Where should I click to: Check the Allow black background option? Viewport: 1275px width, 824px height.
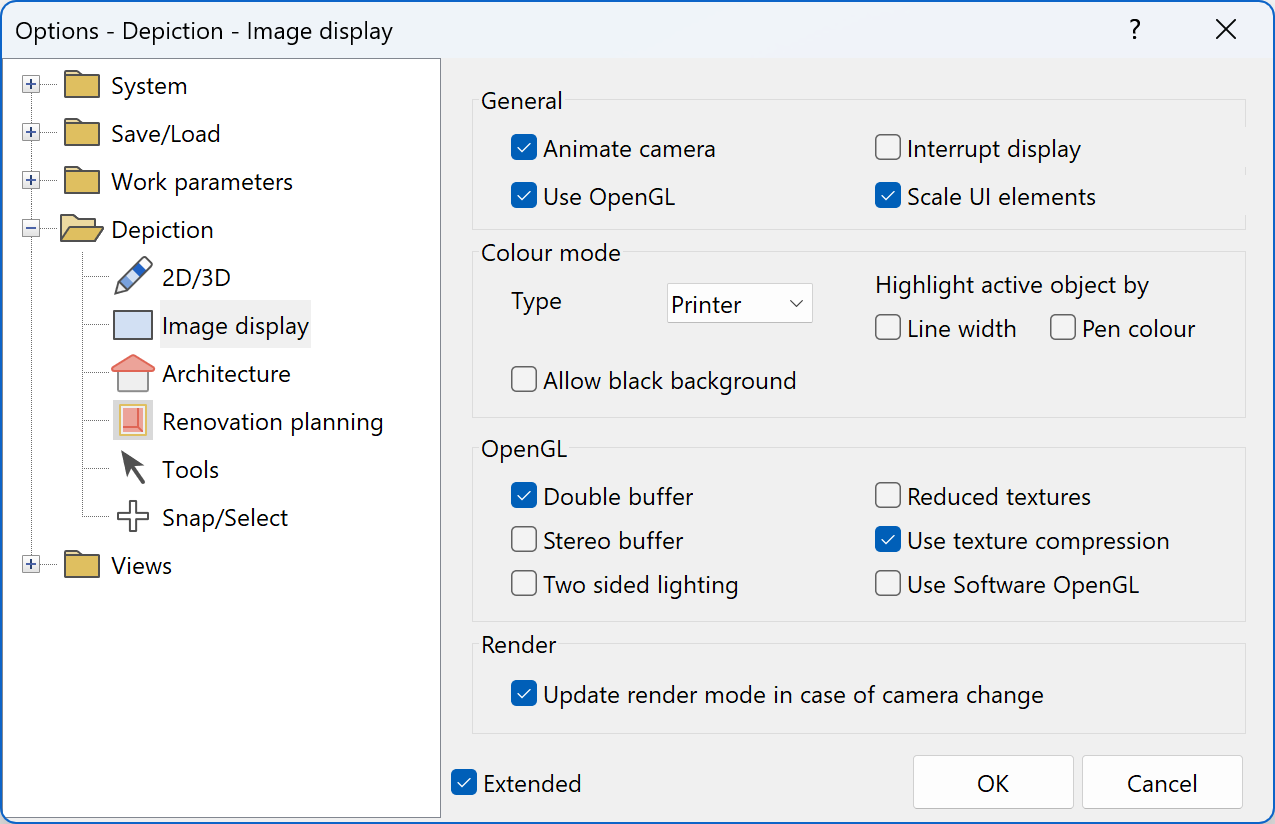(524, 379)
